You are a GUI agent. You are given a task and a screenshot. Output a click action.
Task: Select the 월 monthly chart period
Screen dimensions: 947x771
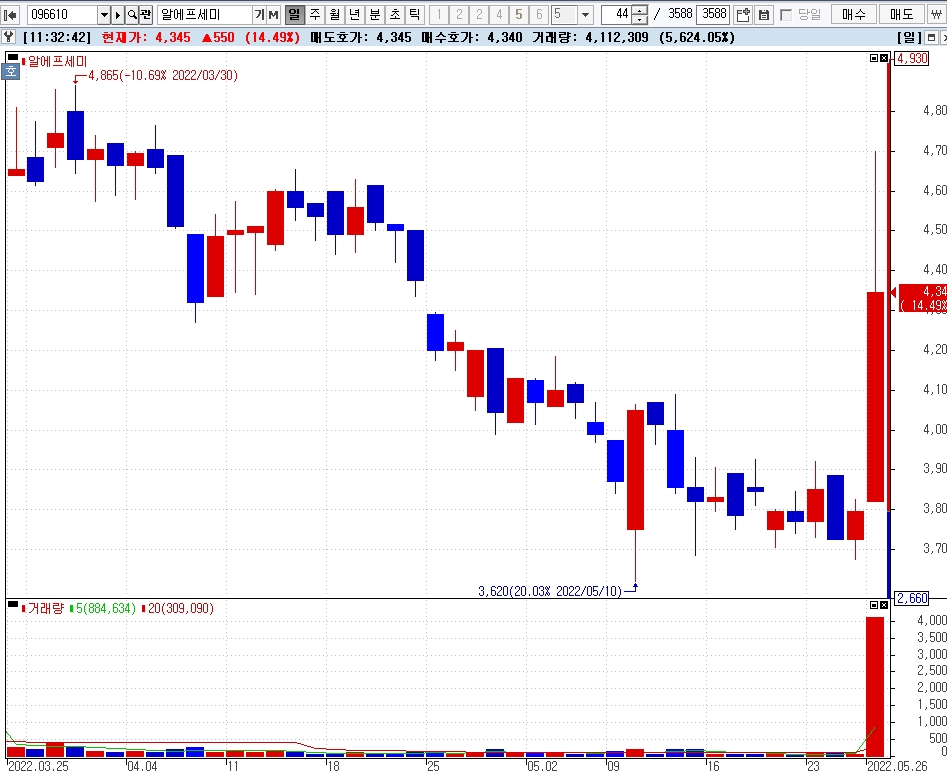click(335, 14)
